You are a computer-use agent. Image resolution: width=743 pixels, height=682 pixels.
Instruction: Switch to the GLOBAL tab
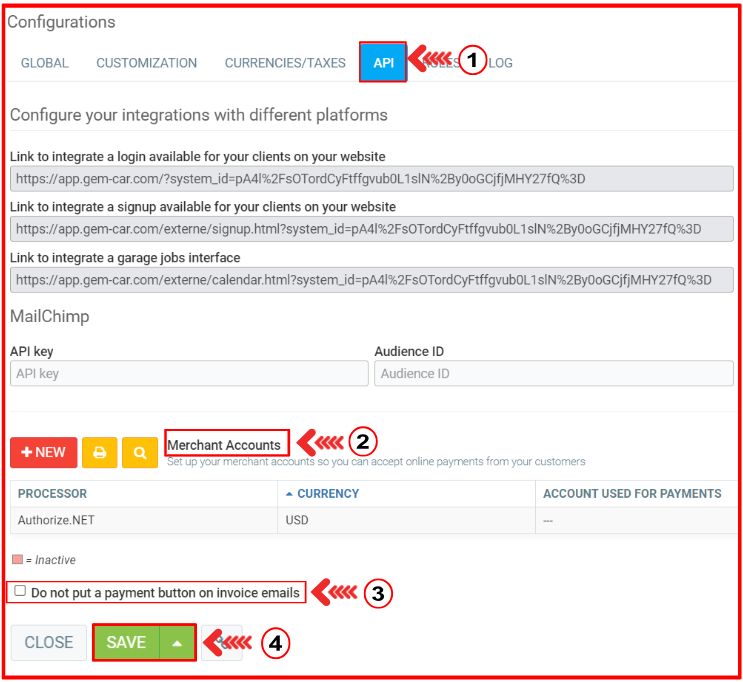point(45,63)
